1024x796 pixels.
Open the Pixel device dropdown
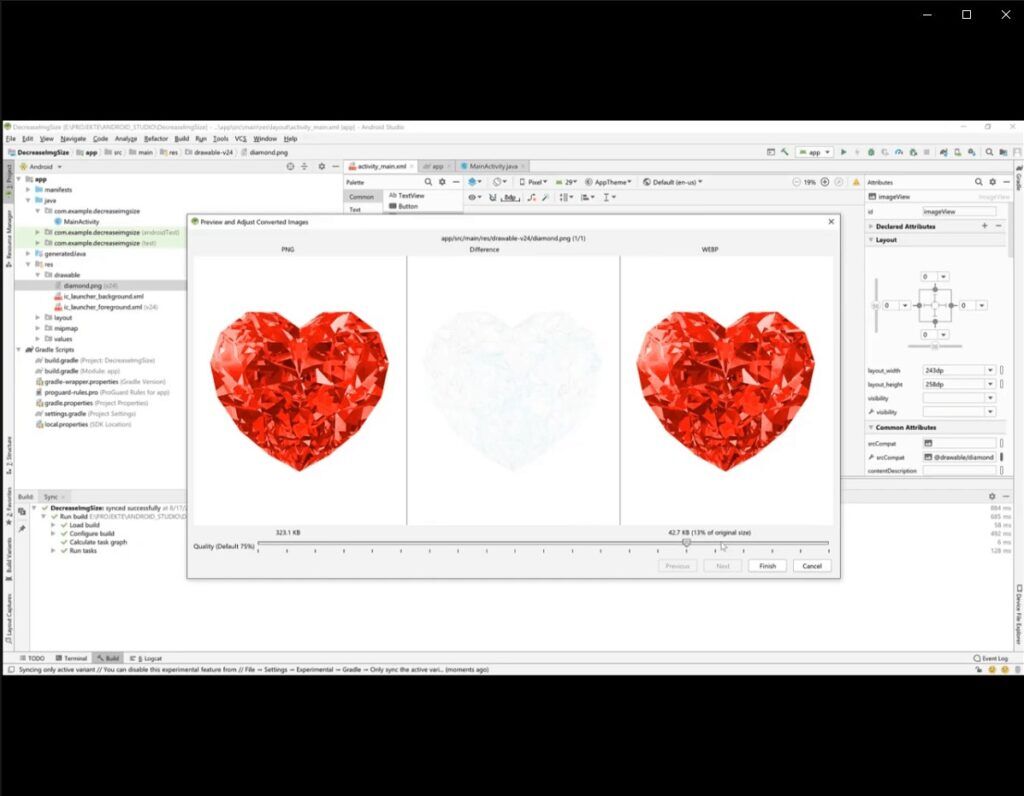(x=533, y=182)
